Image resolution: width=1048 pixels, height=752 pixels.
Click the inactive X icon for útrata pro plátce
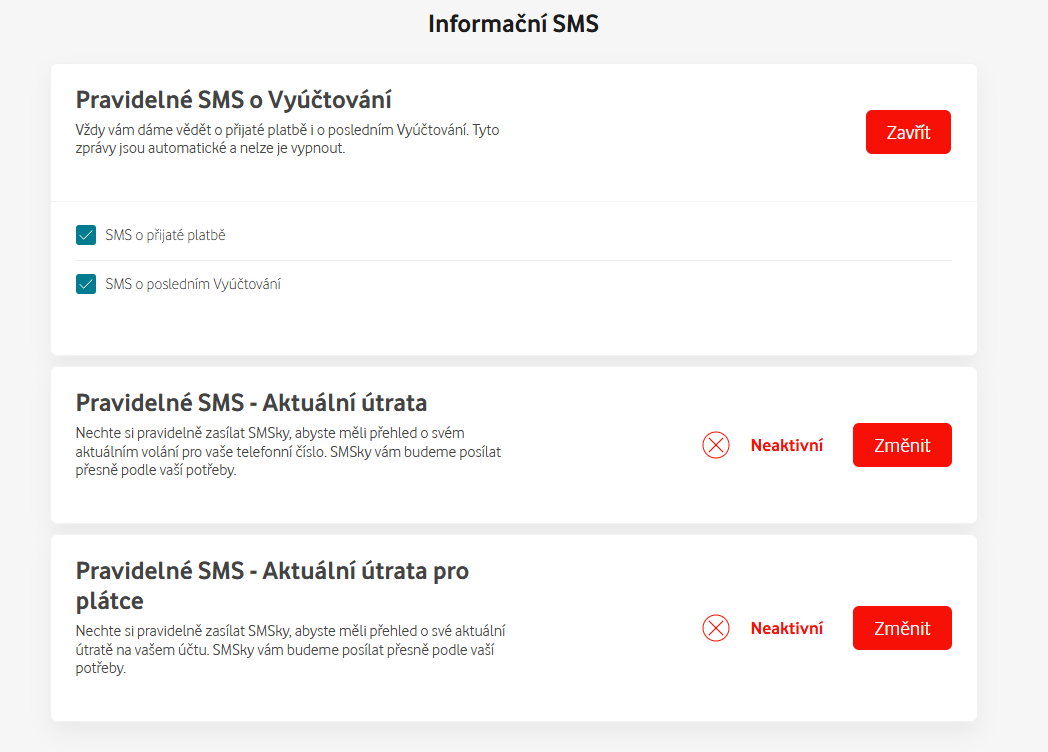pyautogui.click(x=716, y=628)
